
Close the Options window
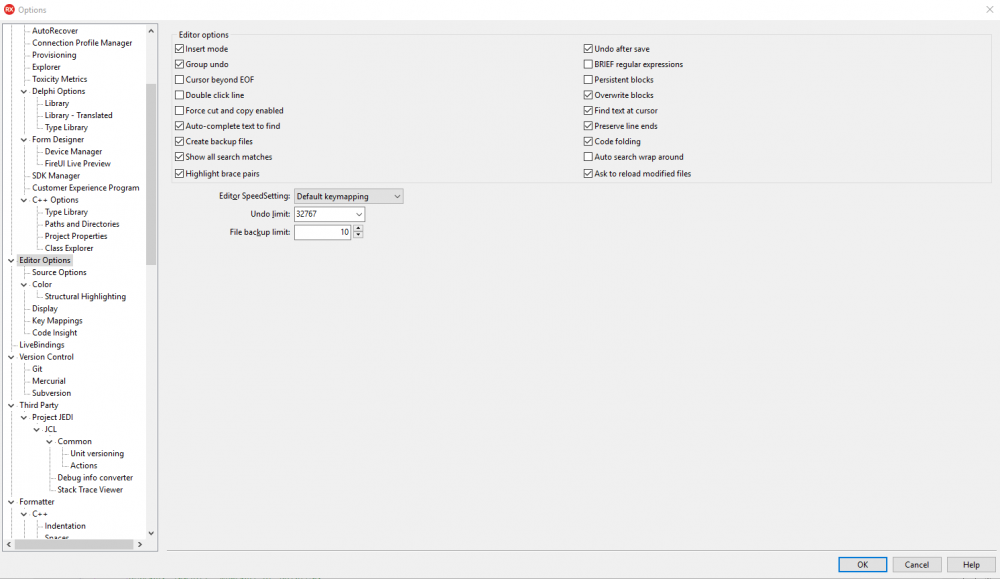pyautogui.click(x=989, y=10)
